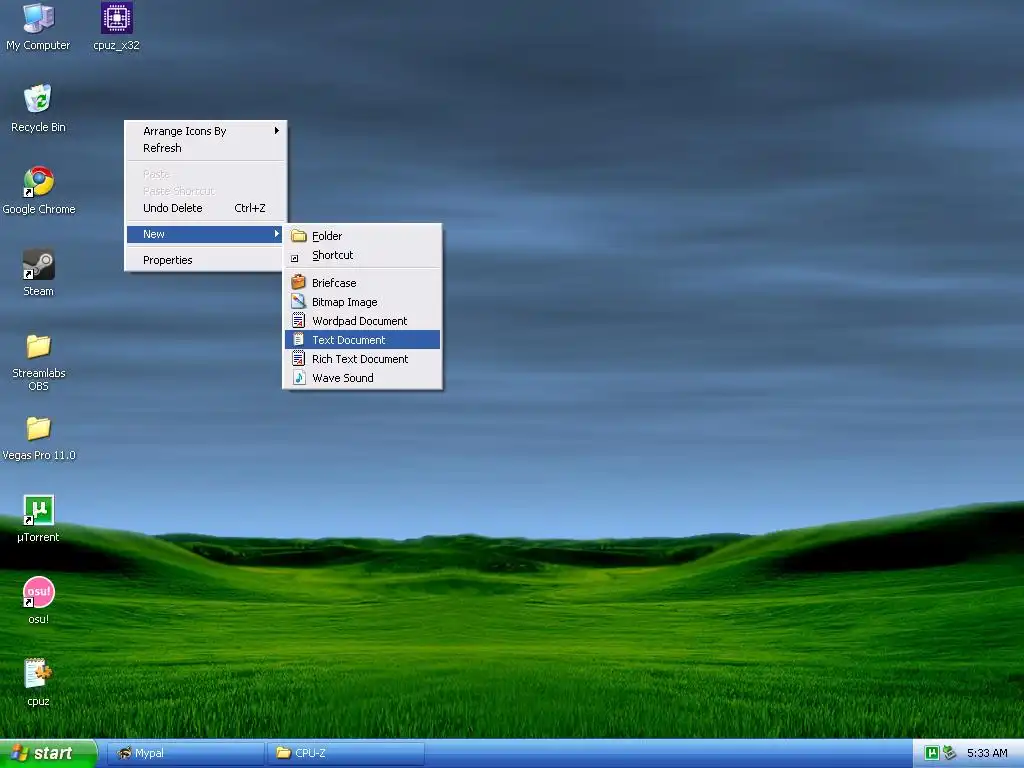The image size is (1024, 768).
Task: Select the Streamlabs OBS folder
Action: click(38, 361)
